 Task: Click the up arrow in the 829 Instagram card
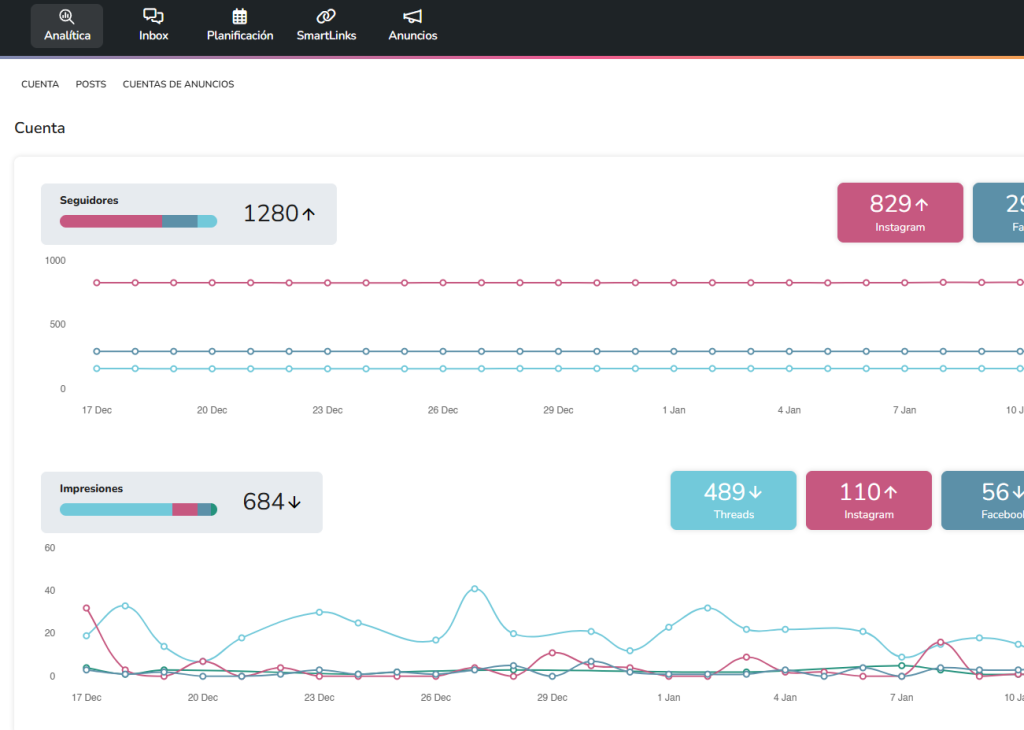[x=921, y=204]
